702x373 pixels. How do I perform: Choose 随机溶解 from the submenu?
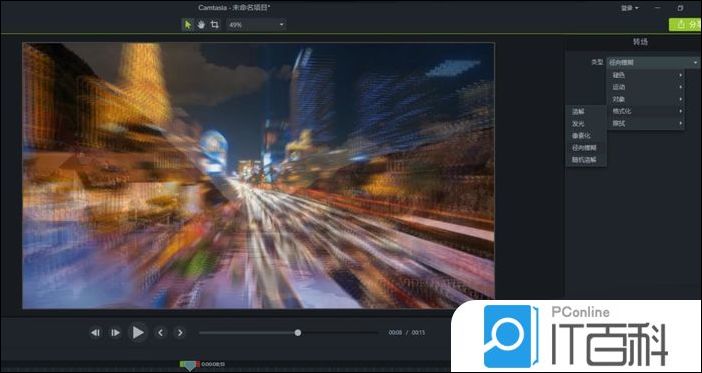click(x=586, y=160)
